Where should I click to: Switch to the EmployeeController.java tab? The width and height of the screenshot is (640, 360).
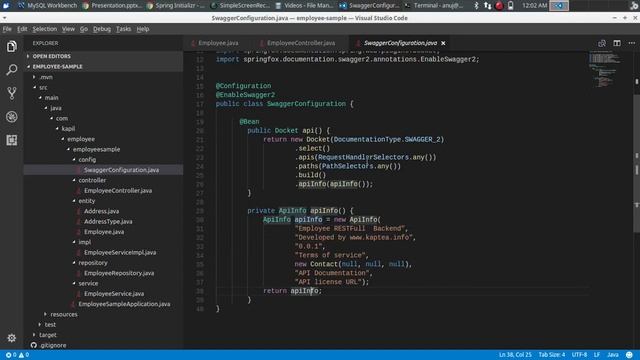coord(300,43)
